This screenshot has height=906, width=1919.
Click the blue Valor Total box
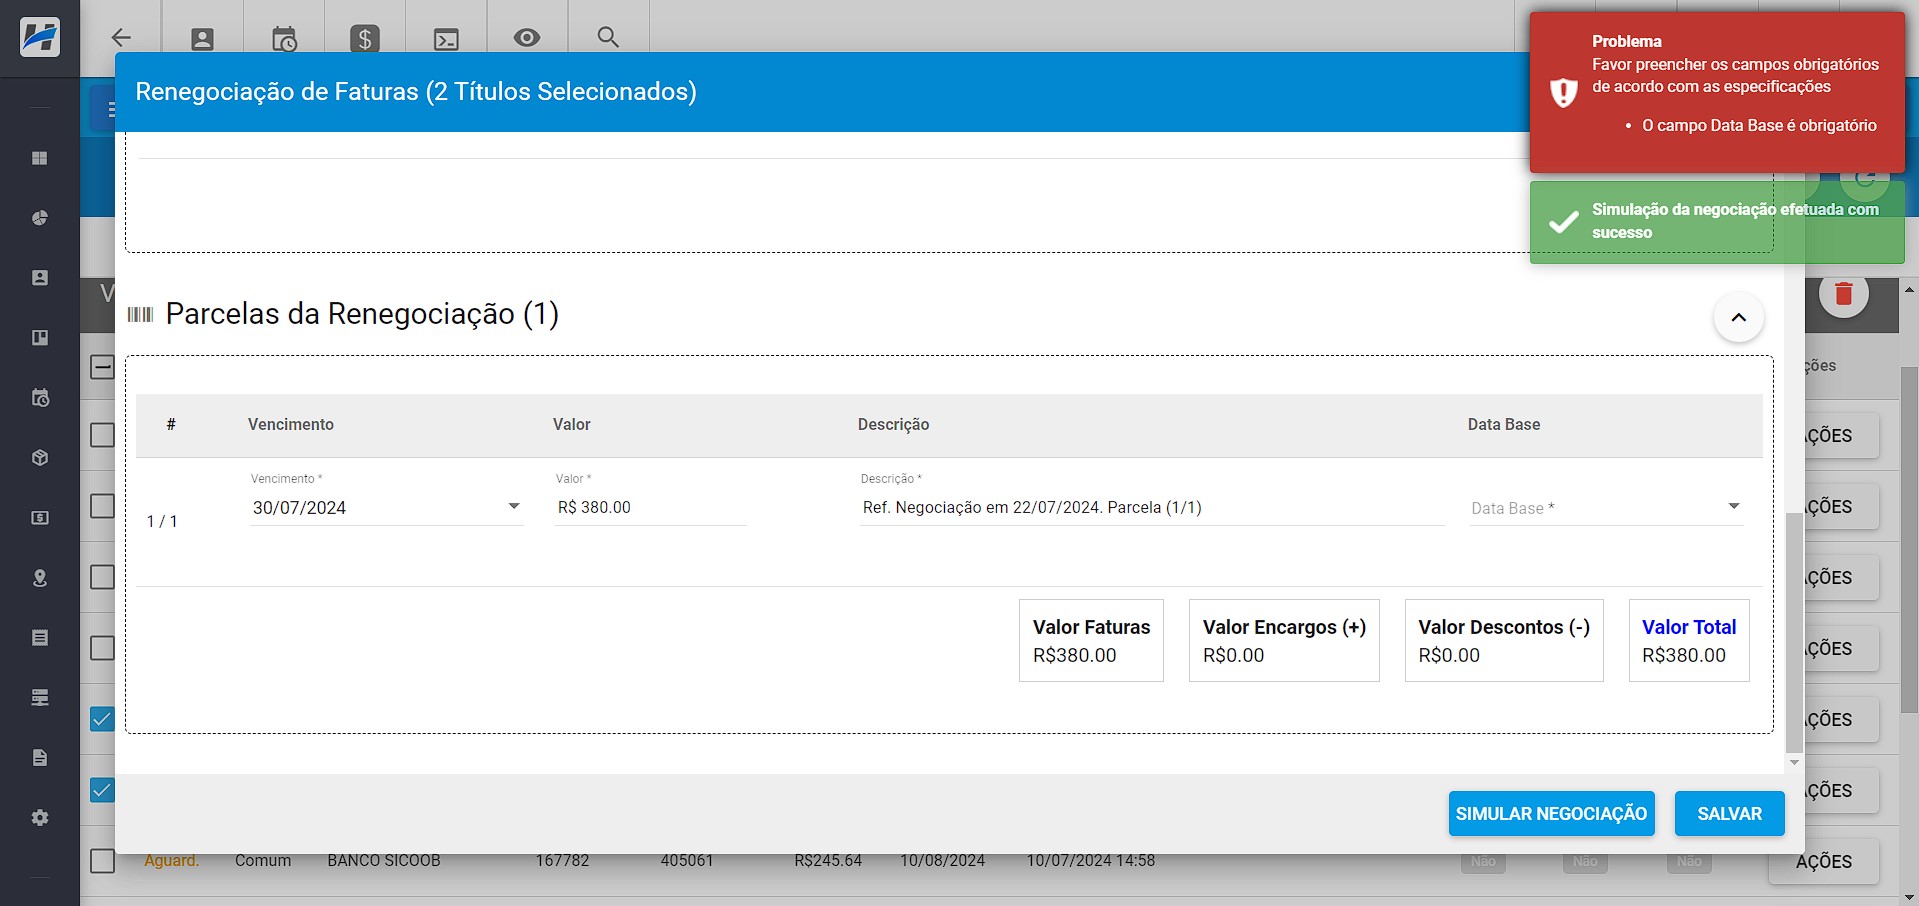pyautogui.click(x=1689, y=641)
